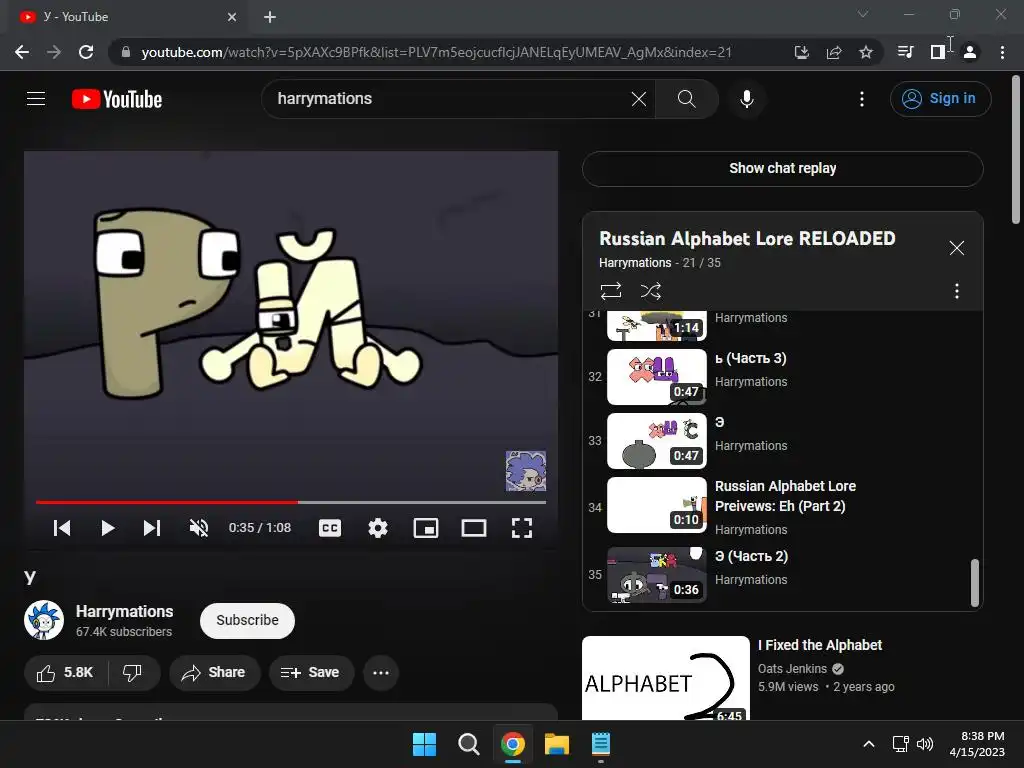Share this video
Image resolution: width=1024 pixels, height=768 pixels.
click(214, 673)
